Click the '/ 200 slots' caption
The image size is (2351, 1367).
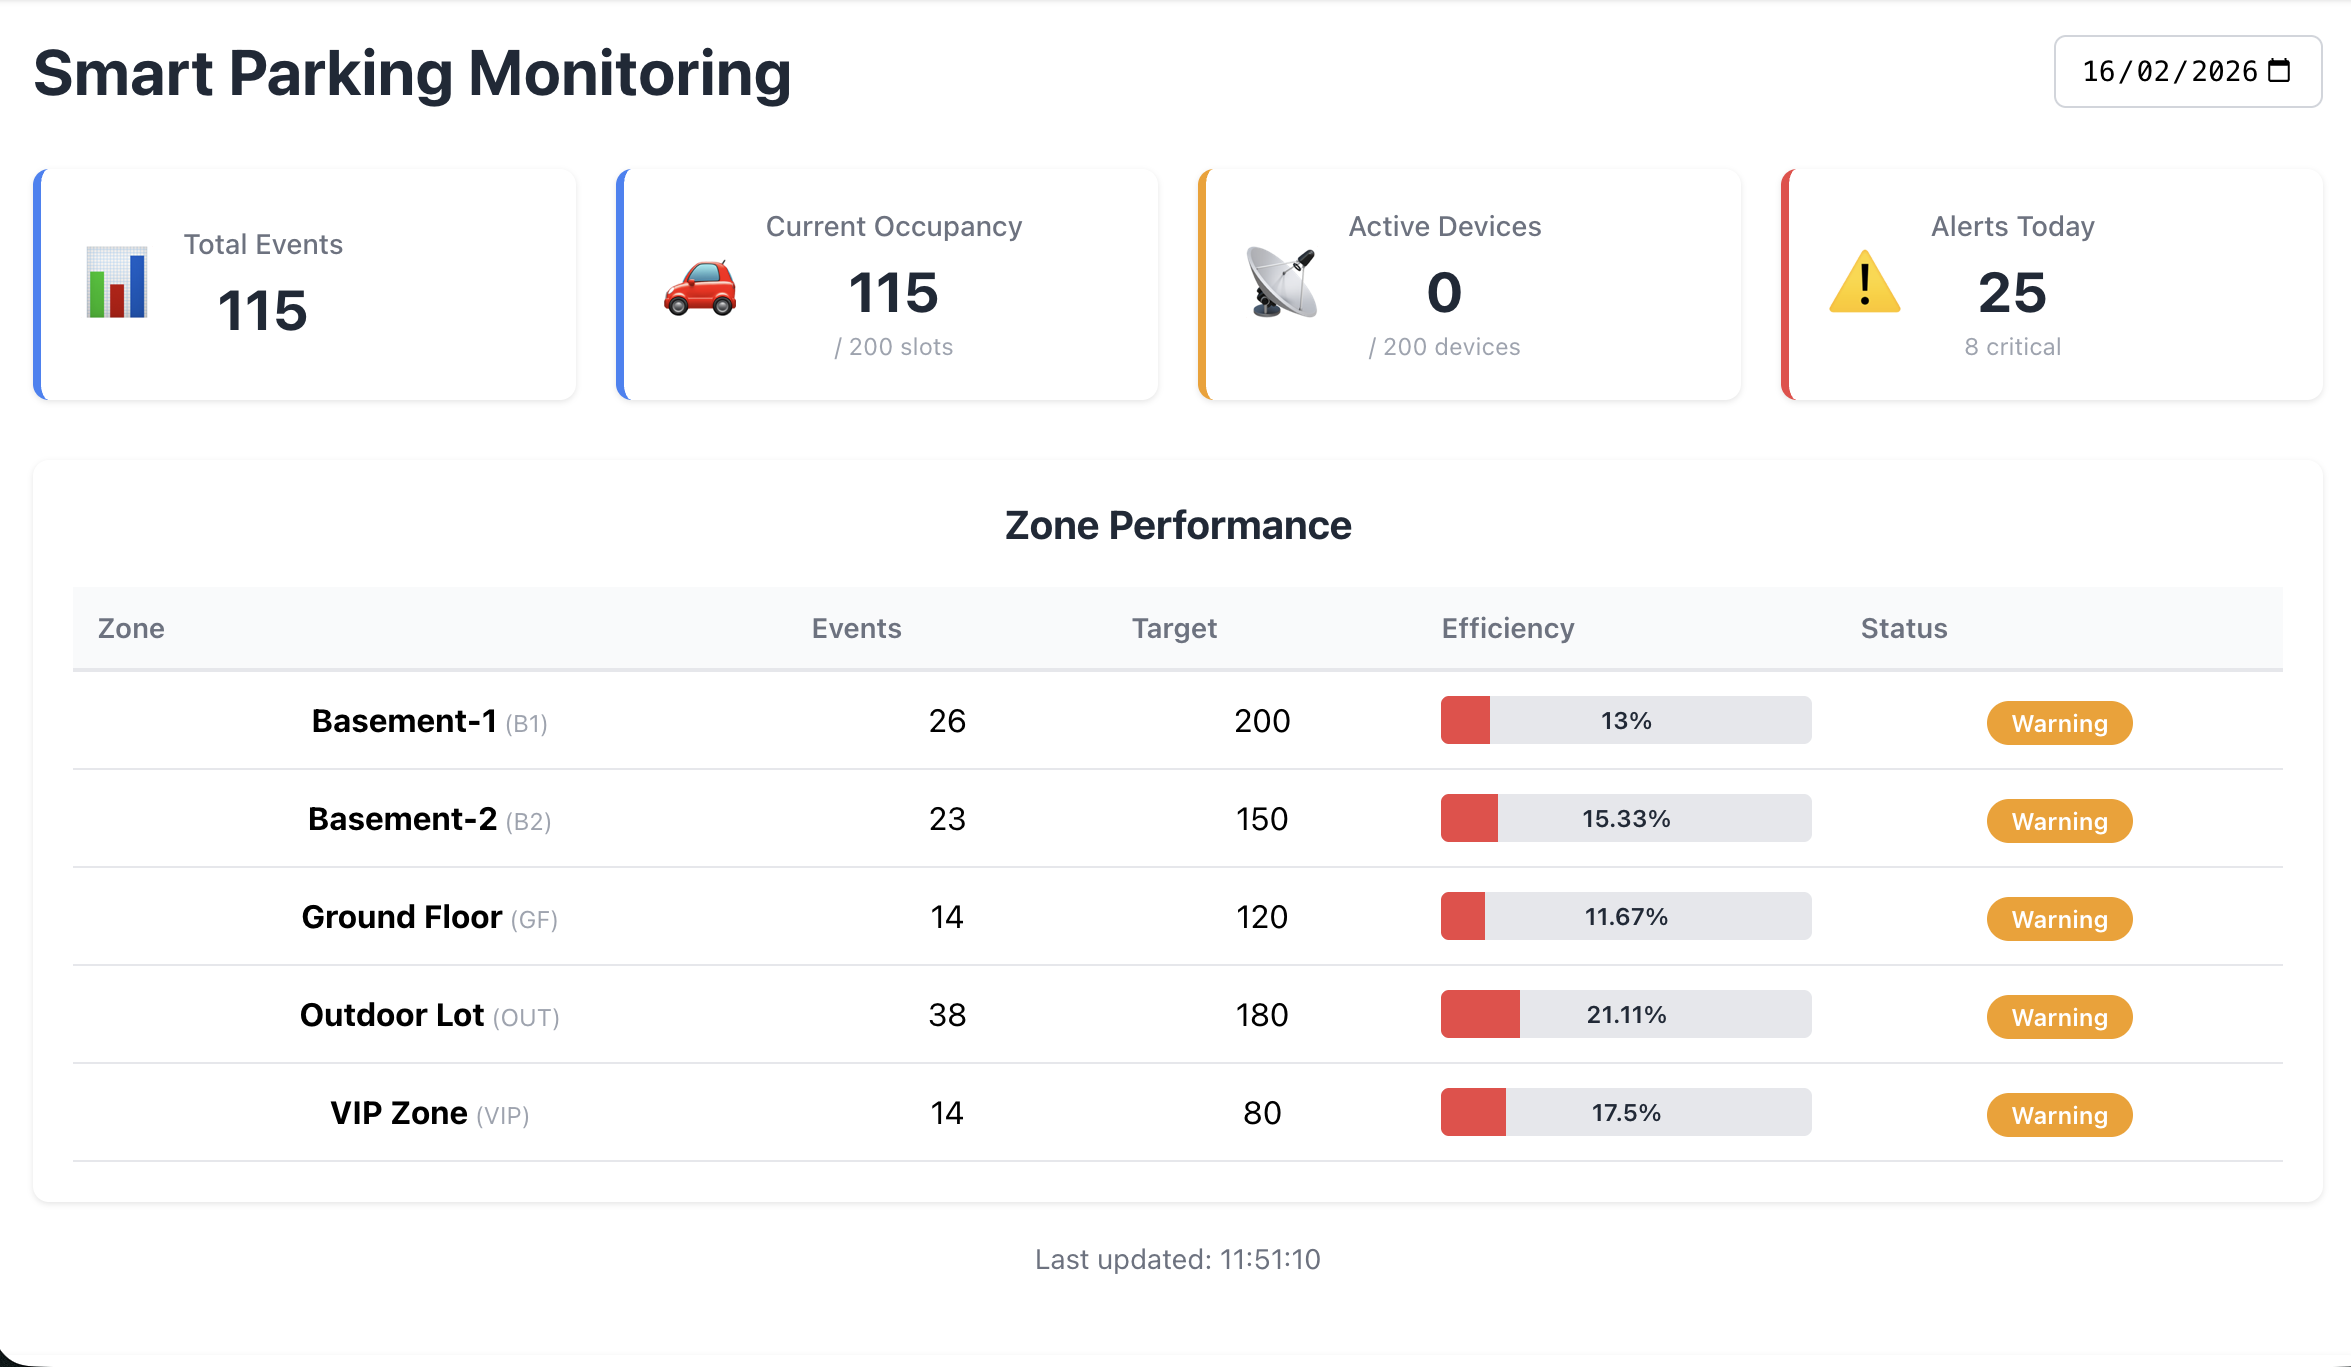point(894,346)
